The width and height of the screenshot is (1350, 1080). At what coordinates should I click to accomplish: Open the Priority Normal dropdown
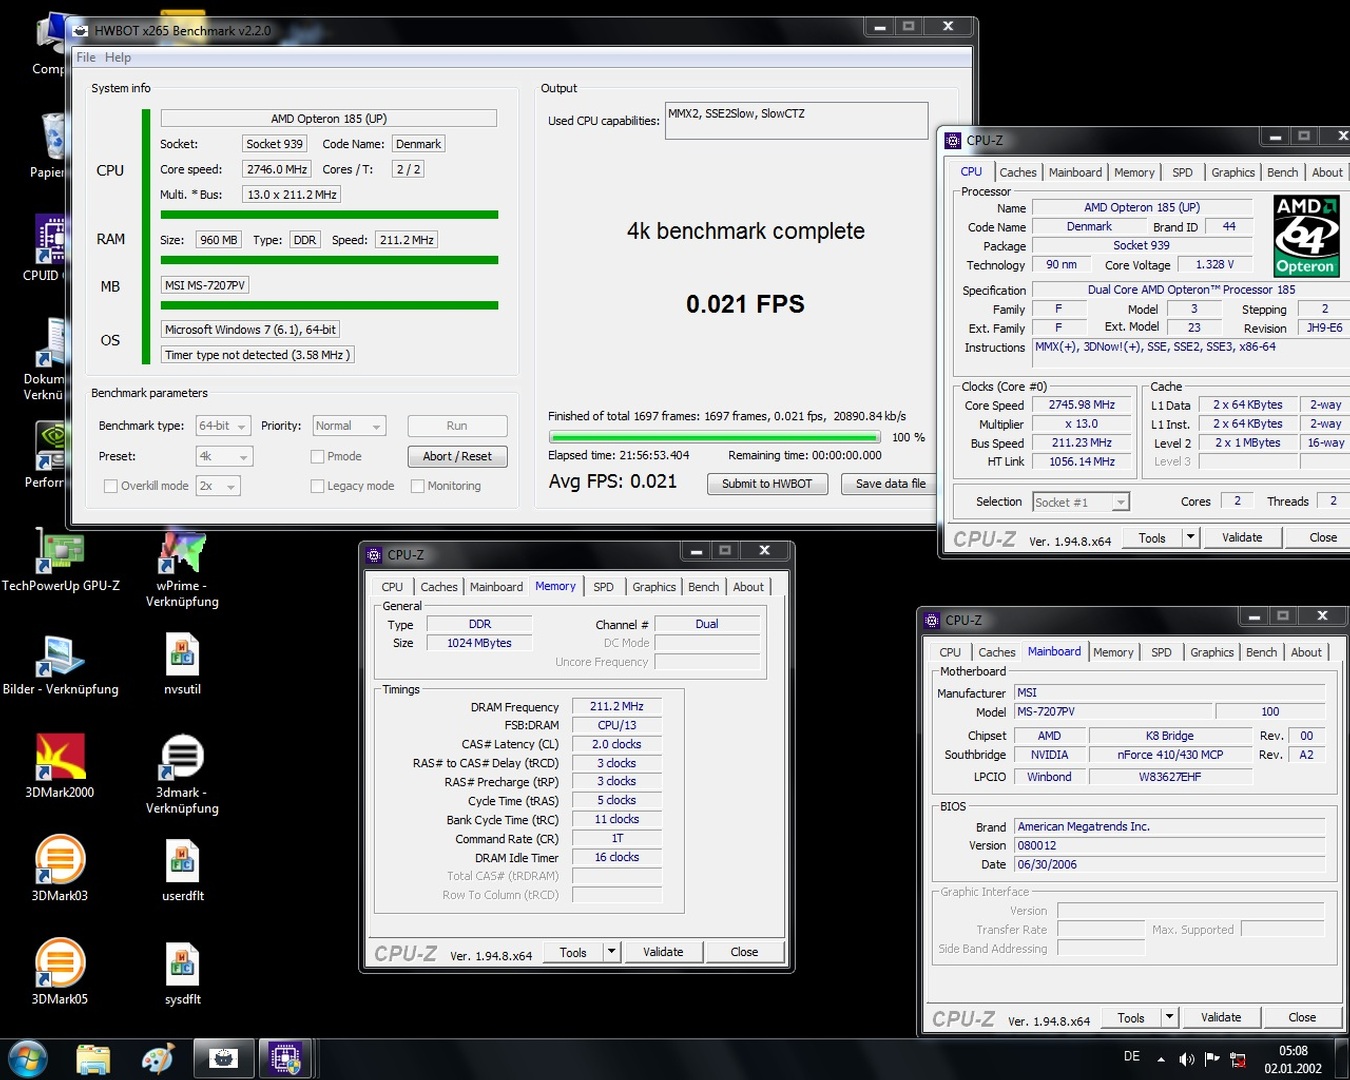pyautogui.click(x=349, y=426)
